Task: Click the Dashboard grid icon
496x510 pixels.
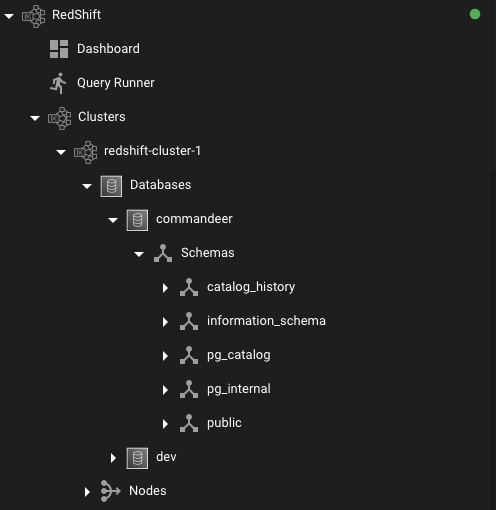Action: coord(59,49)
